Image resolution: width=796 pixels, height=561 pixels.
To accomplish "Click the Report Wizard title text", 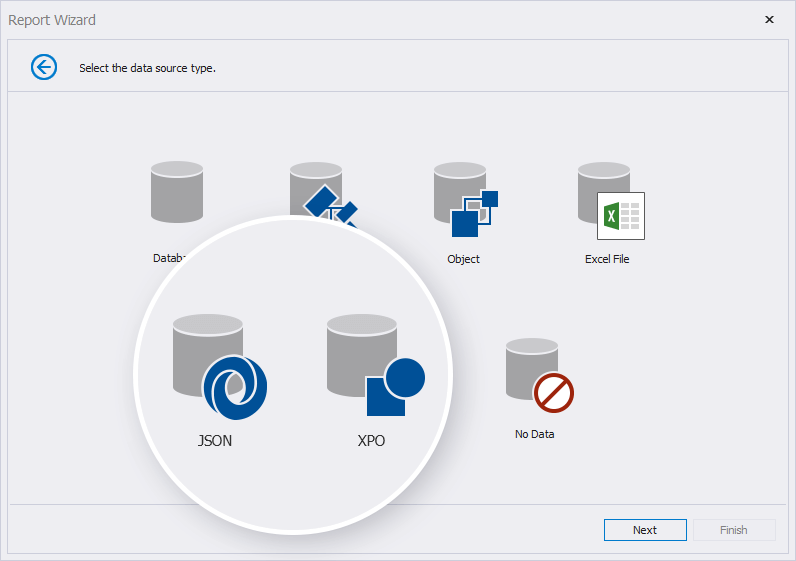I will 52,20.
